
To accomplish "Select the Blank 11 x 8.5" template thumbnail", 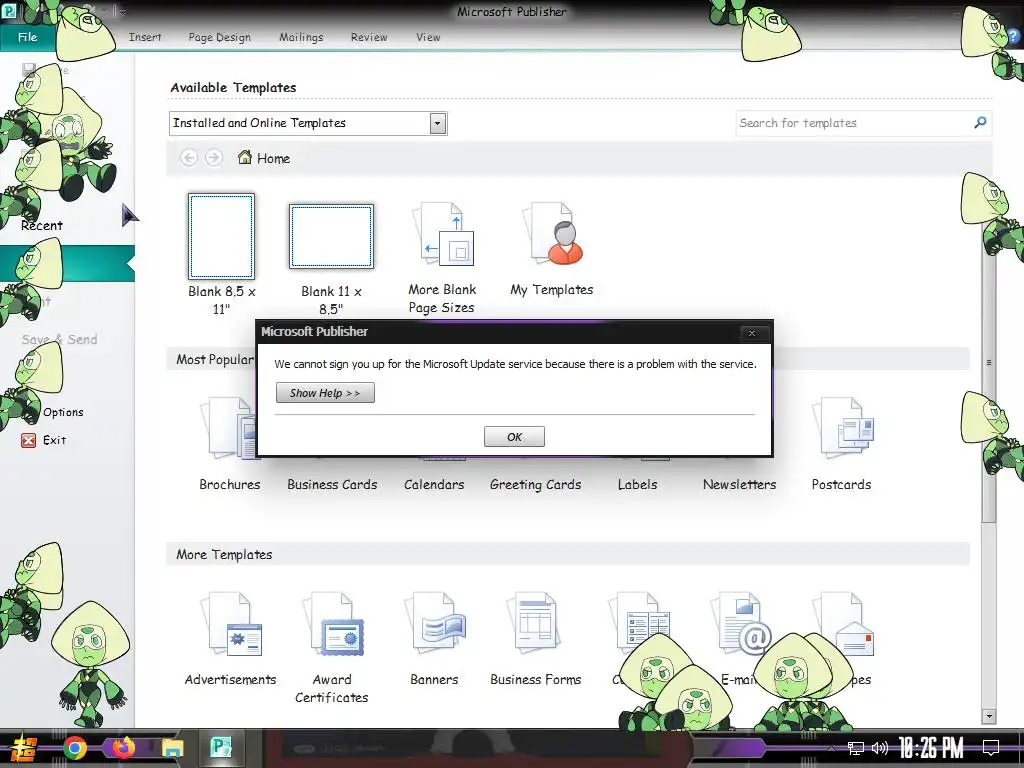I will tap(332, 236).
